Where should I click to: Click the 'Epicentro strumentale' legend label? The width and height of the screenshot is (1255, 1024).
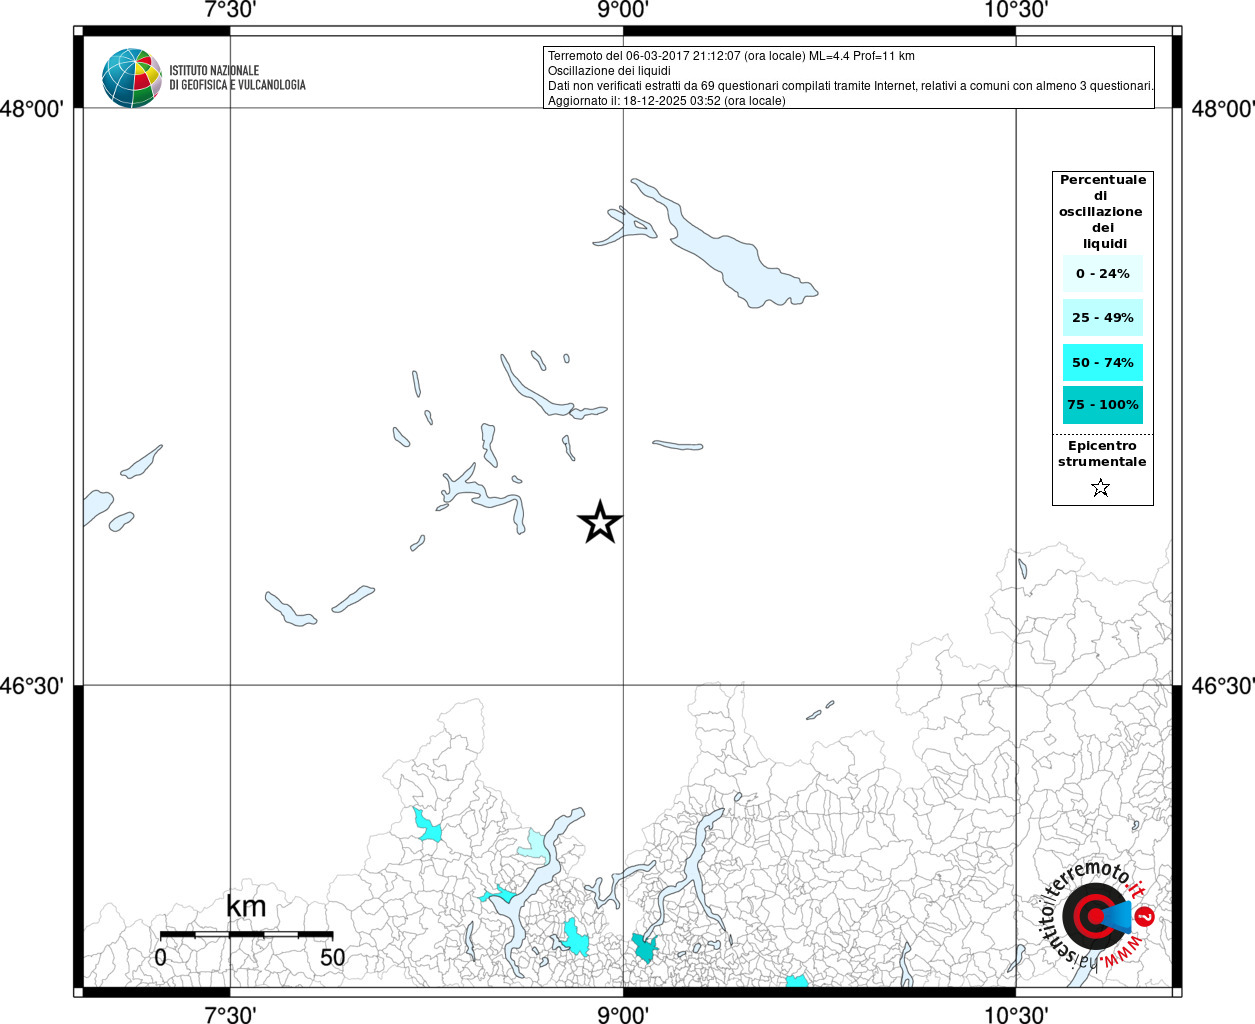[x=1102, y=454]
